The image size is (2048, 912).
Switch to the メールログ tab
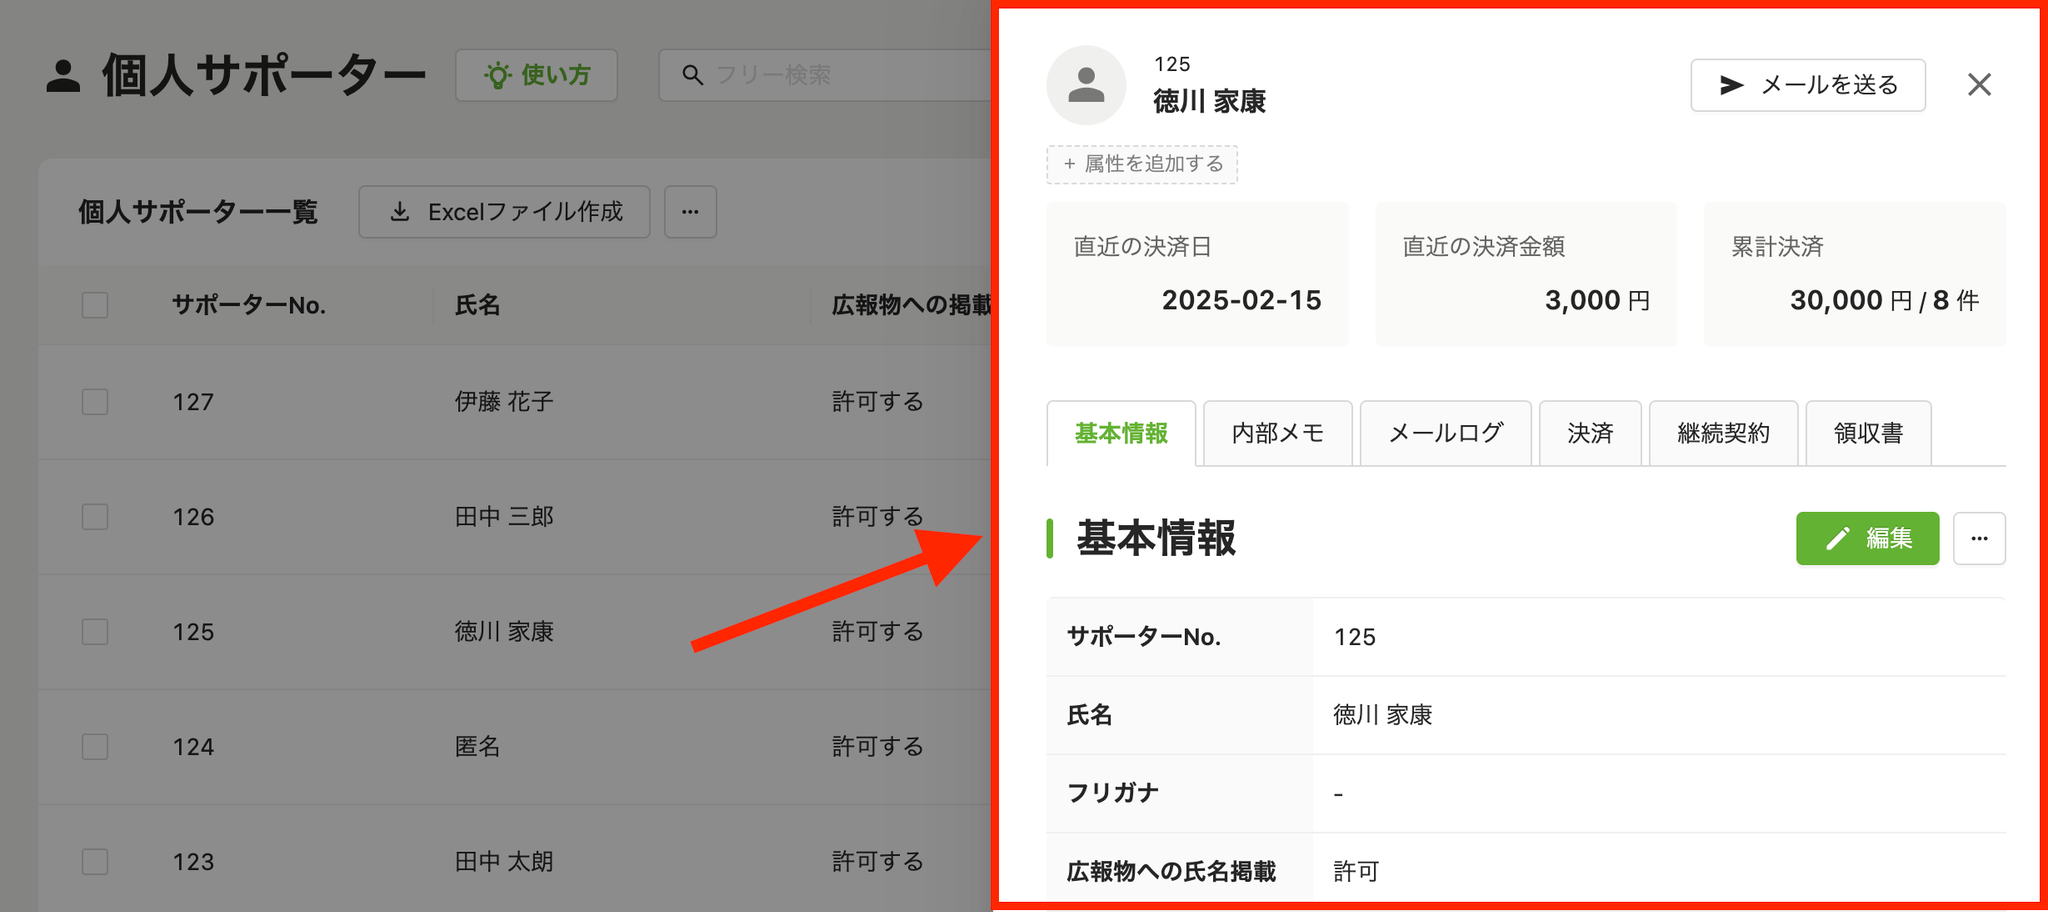[1446, 433]
